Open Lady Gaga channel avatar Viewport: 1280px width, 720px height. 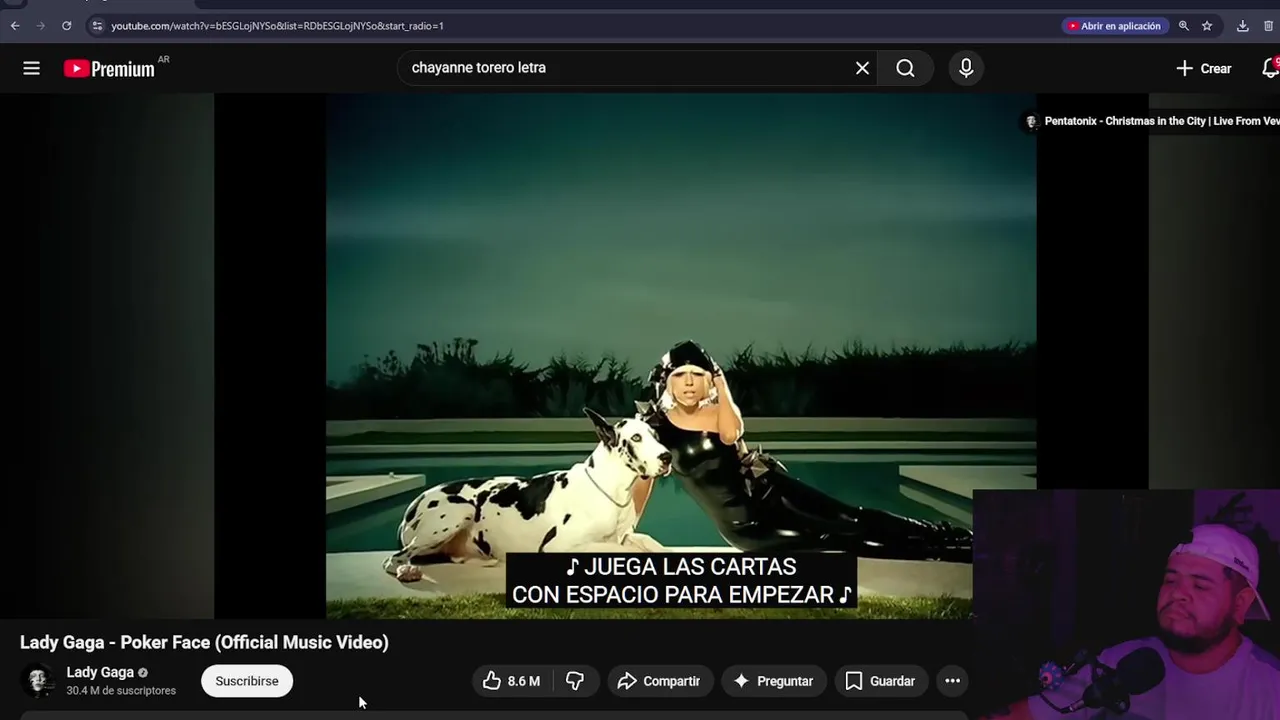click(39, 681)
